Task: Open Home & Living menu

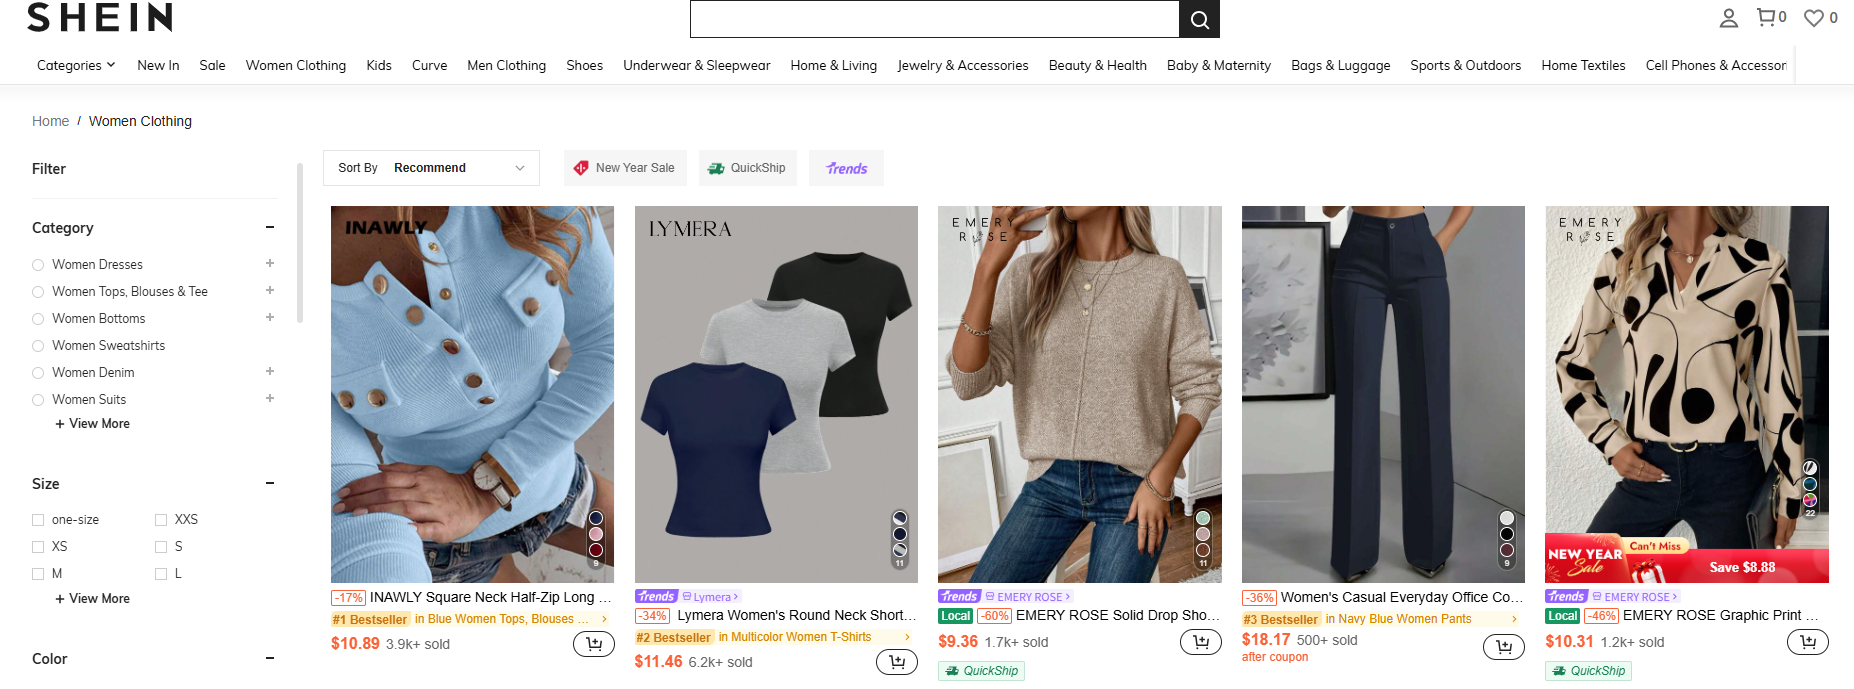Action: click(x=833, y=65)
